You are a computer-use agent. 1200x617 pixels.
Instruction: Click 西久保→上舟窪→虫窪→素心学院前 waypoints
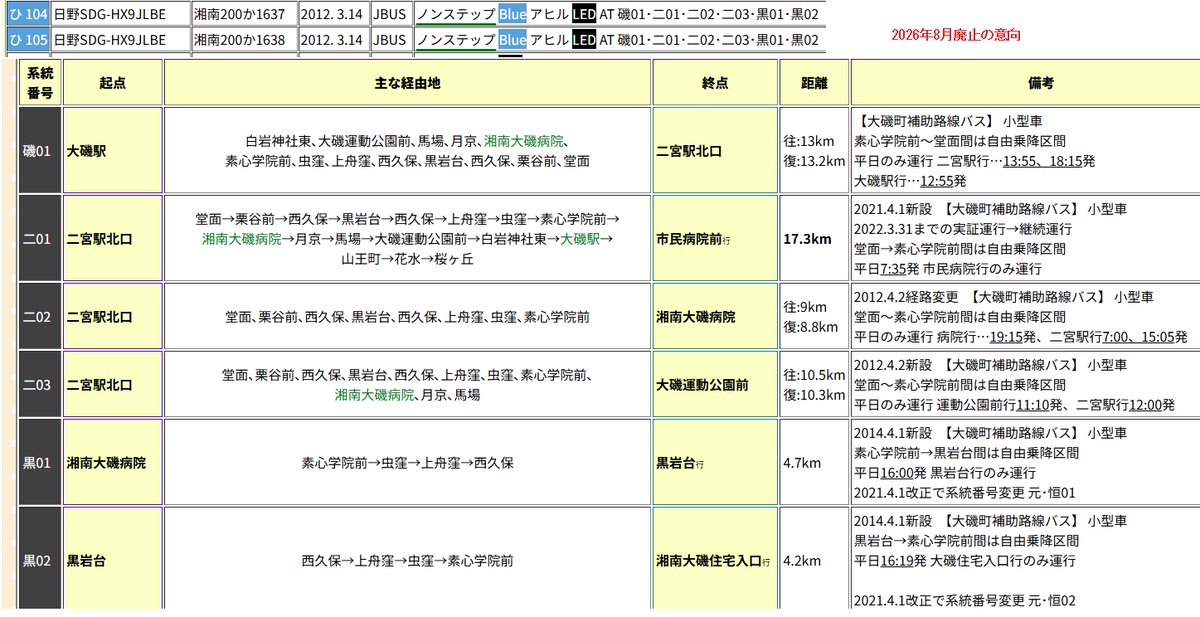(407, 561)
